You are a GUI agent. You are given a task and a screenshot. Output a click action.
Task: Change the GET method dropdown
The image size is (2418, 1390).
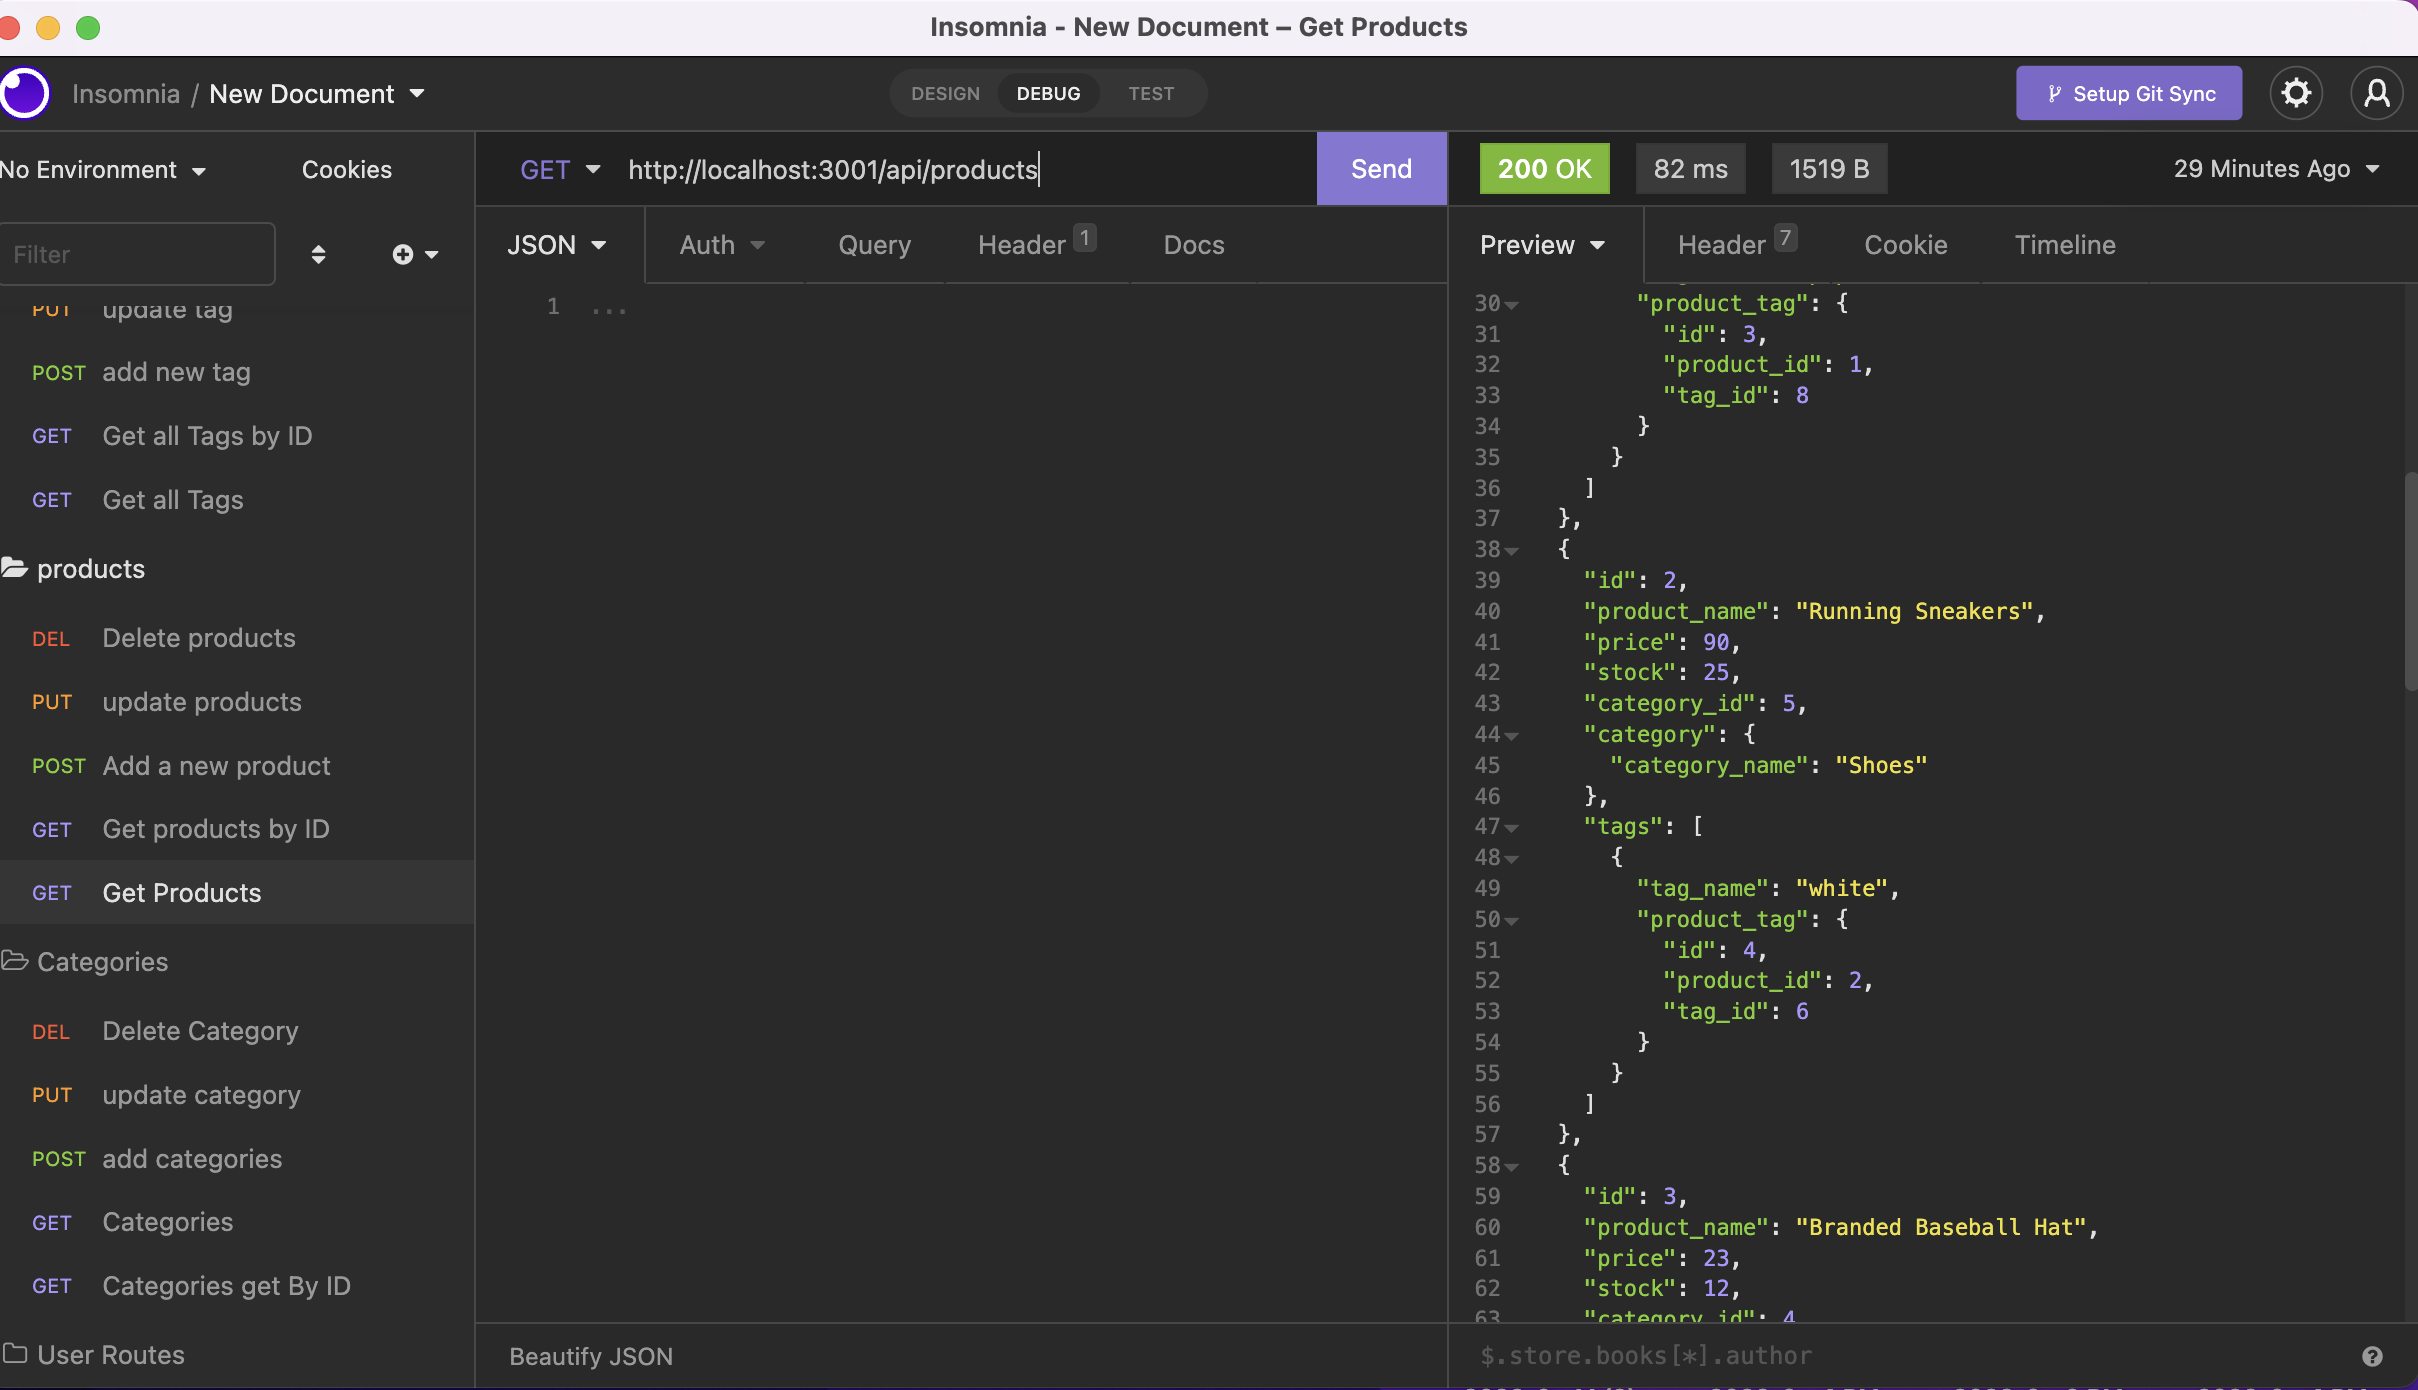tap(560, 169)
